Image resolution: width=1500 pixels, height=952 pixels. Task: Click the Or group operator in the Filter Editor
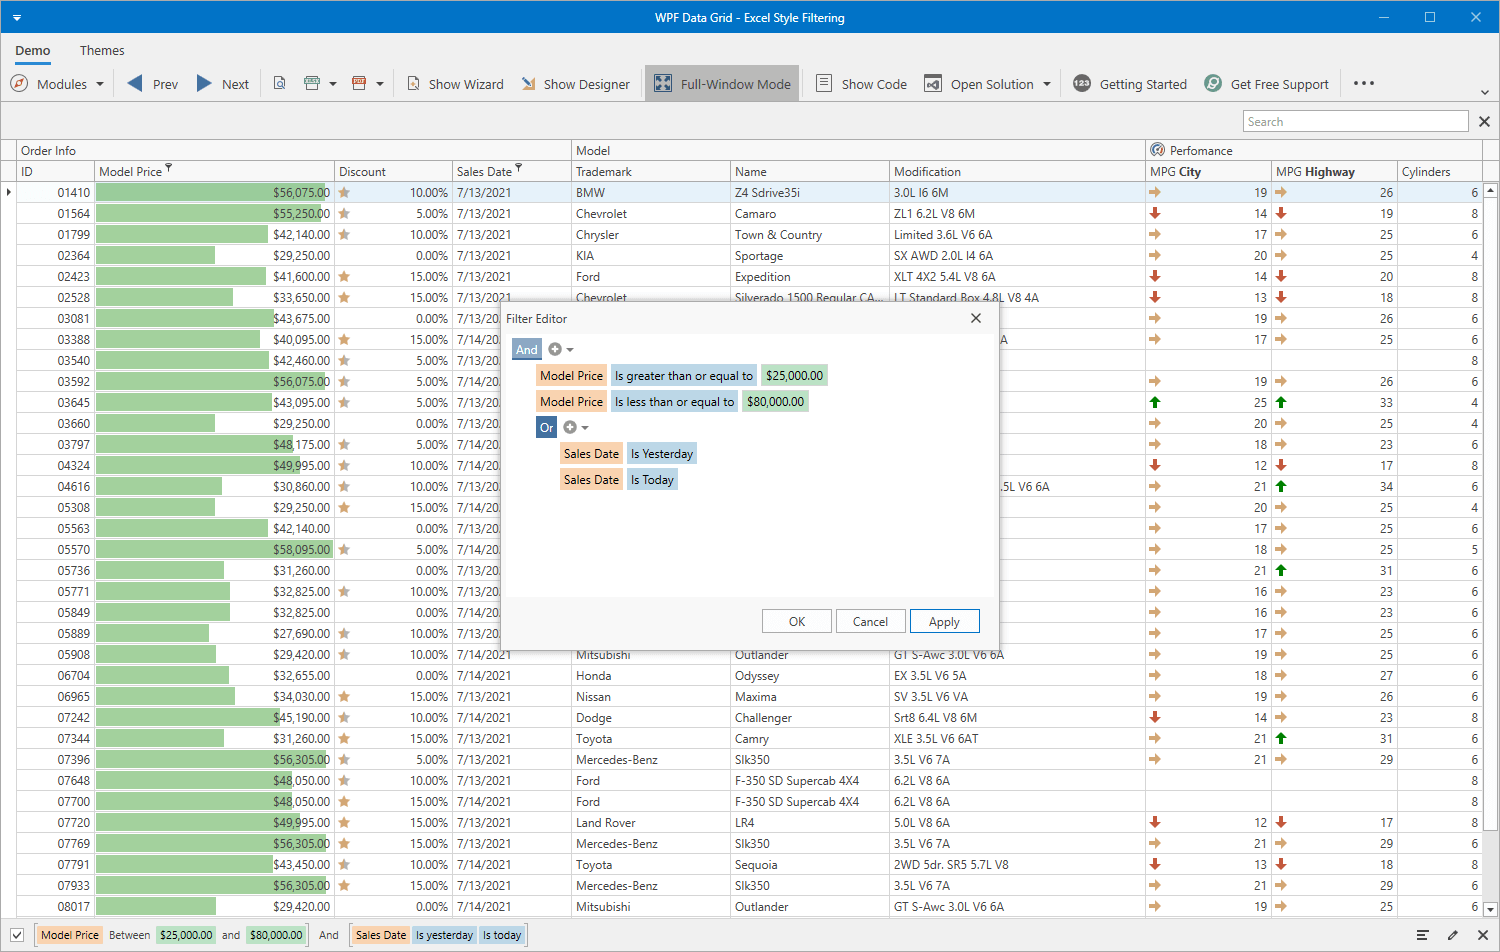pos(546,428)
